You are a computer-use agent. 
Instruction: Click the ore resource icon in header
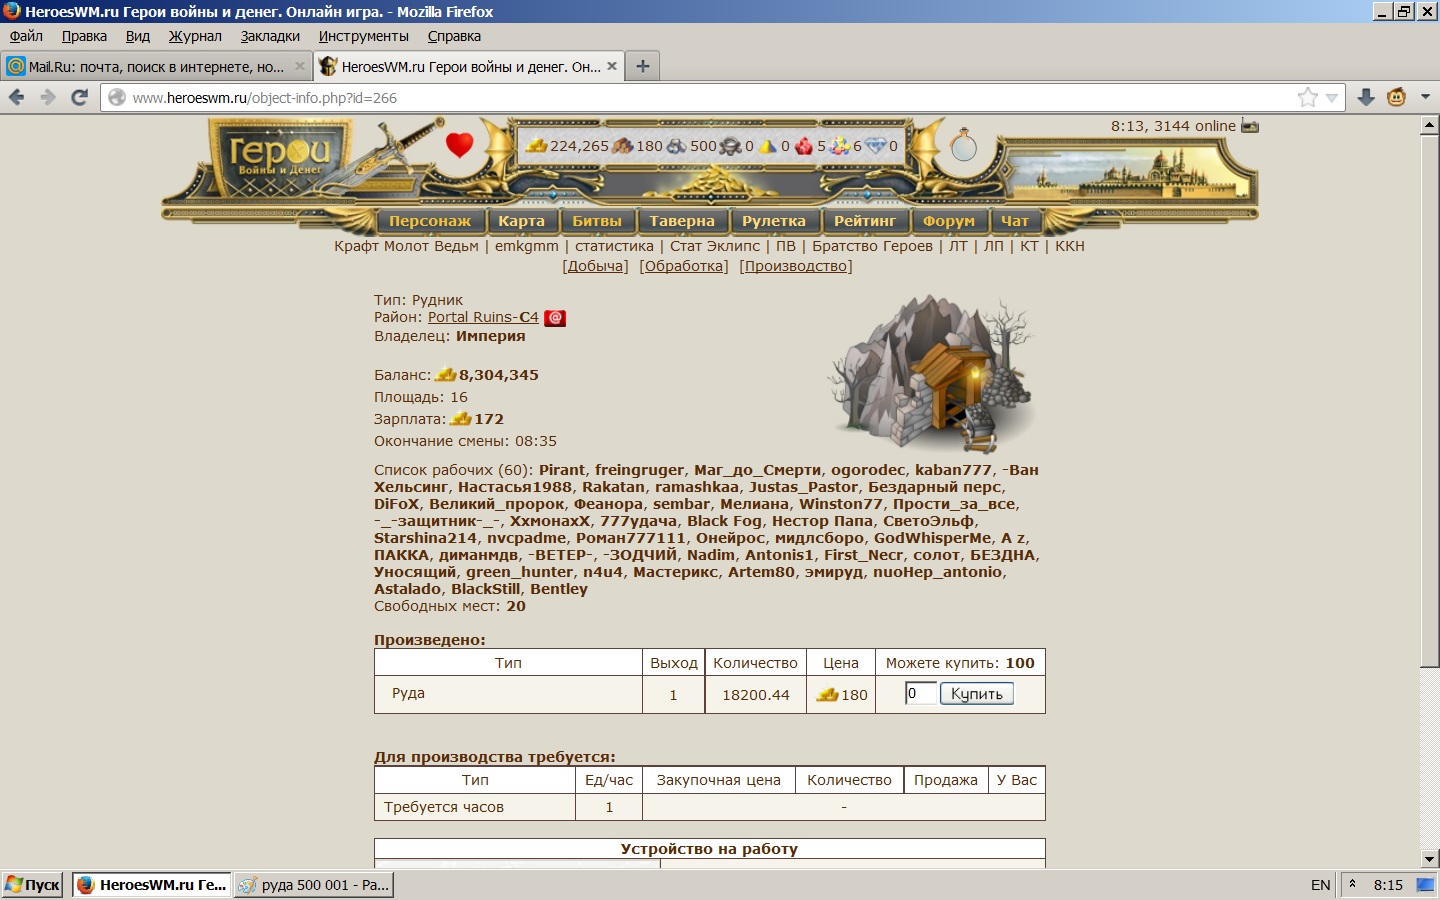coord(677,146)
